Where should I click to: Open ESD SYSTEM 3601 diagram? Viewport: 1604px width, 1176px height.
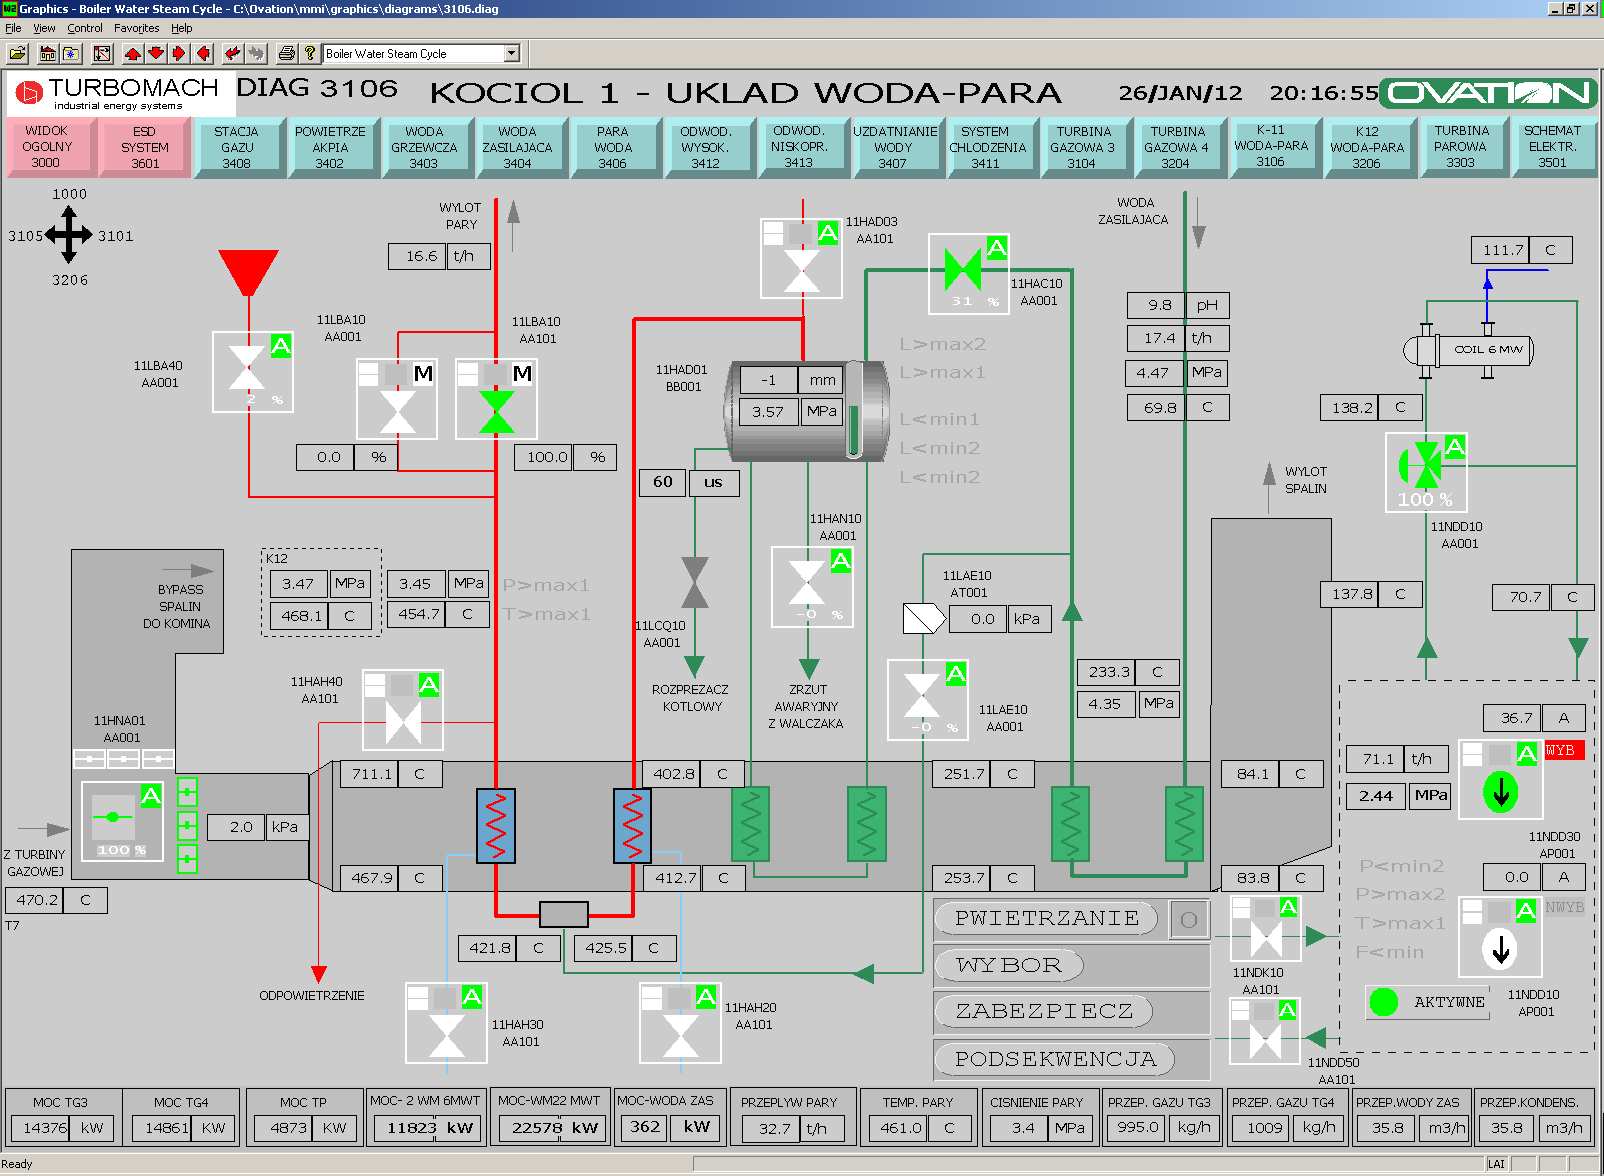(x=145, y=147)
